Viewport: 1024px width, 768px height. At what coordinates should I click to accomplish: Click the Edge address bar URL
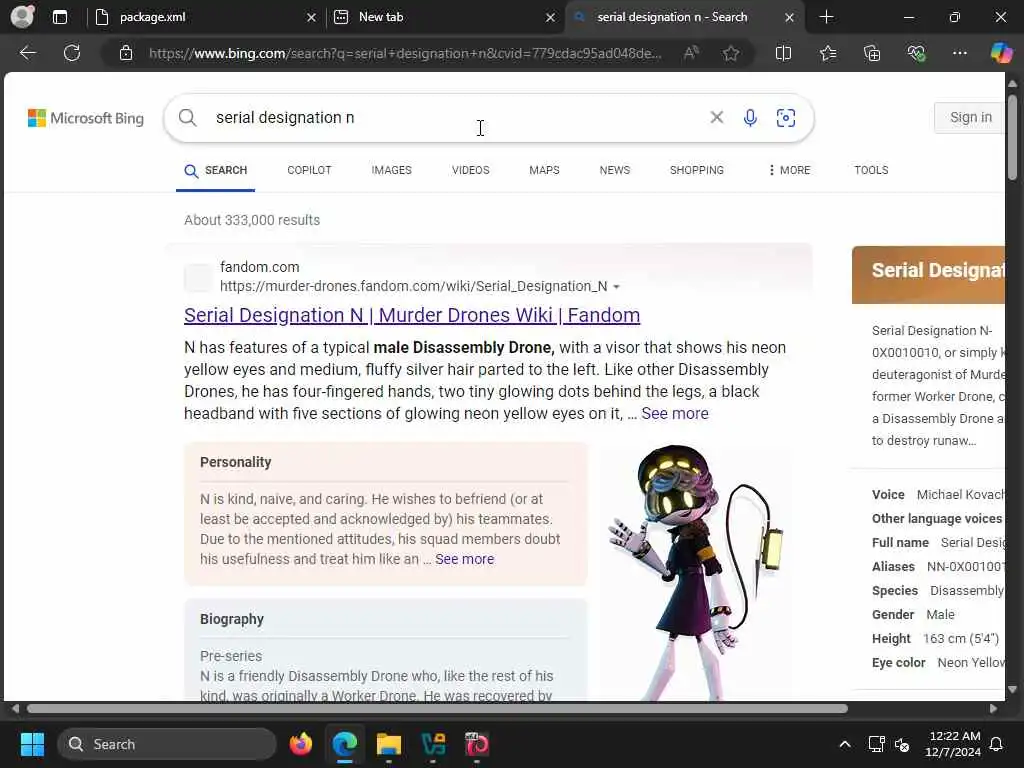tap(405, 53)
